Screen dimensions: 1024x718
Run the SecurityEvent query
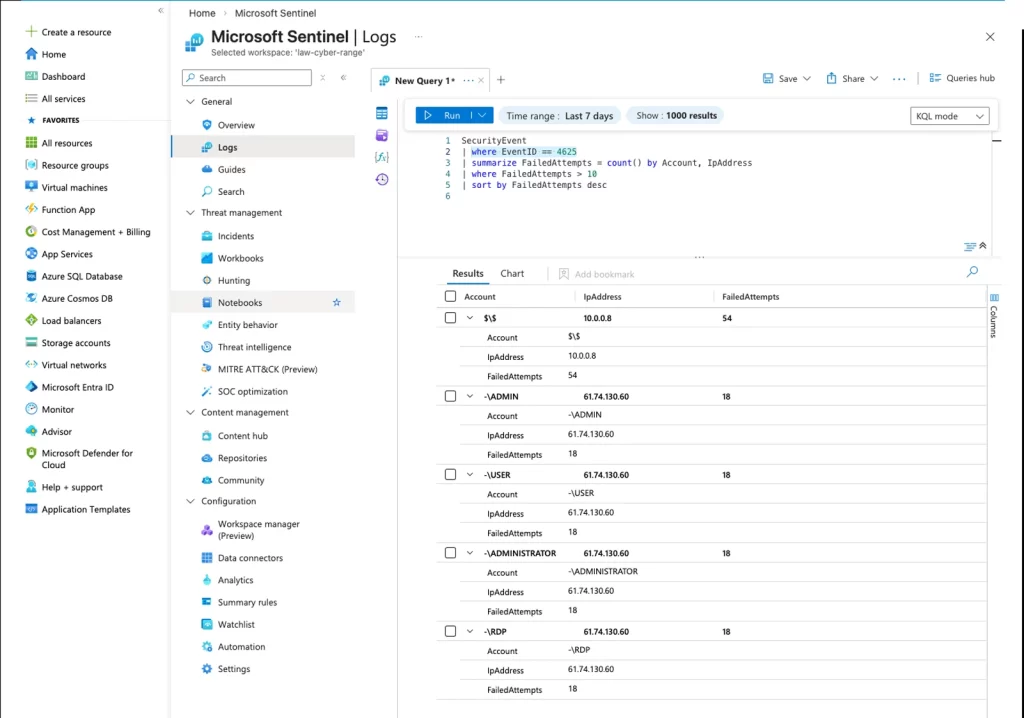click(443, 115)
